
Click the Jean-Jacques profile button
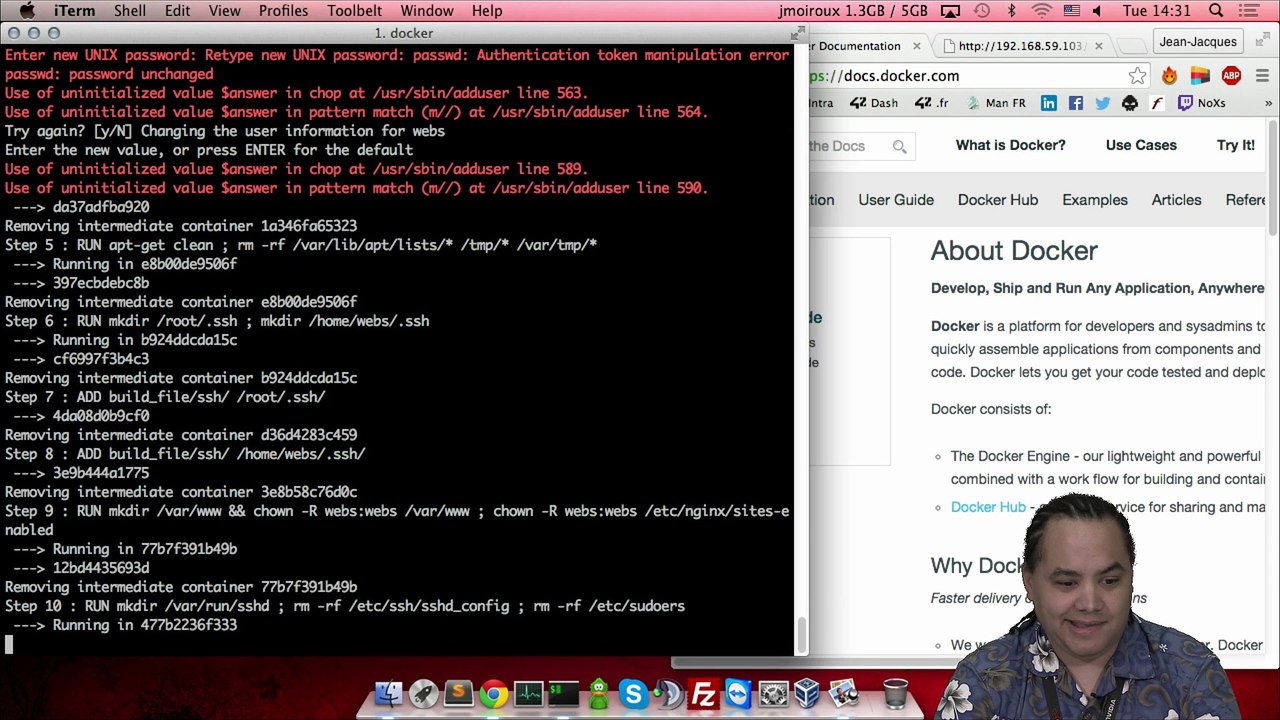[1199, 42]
